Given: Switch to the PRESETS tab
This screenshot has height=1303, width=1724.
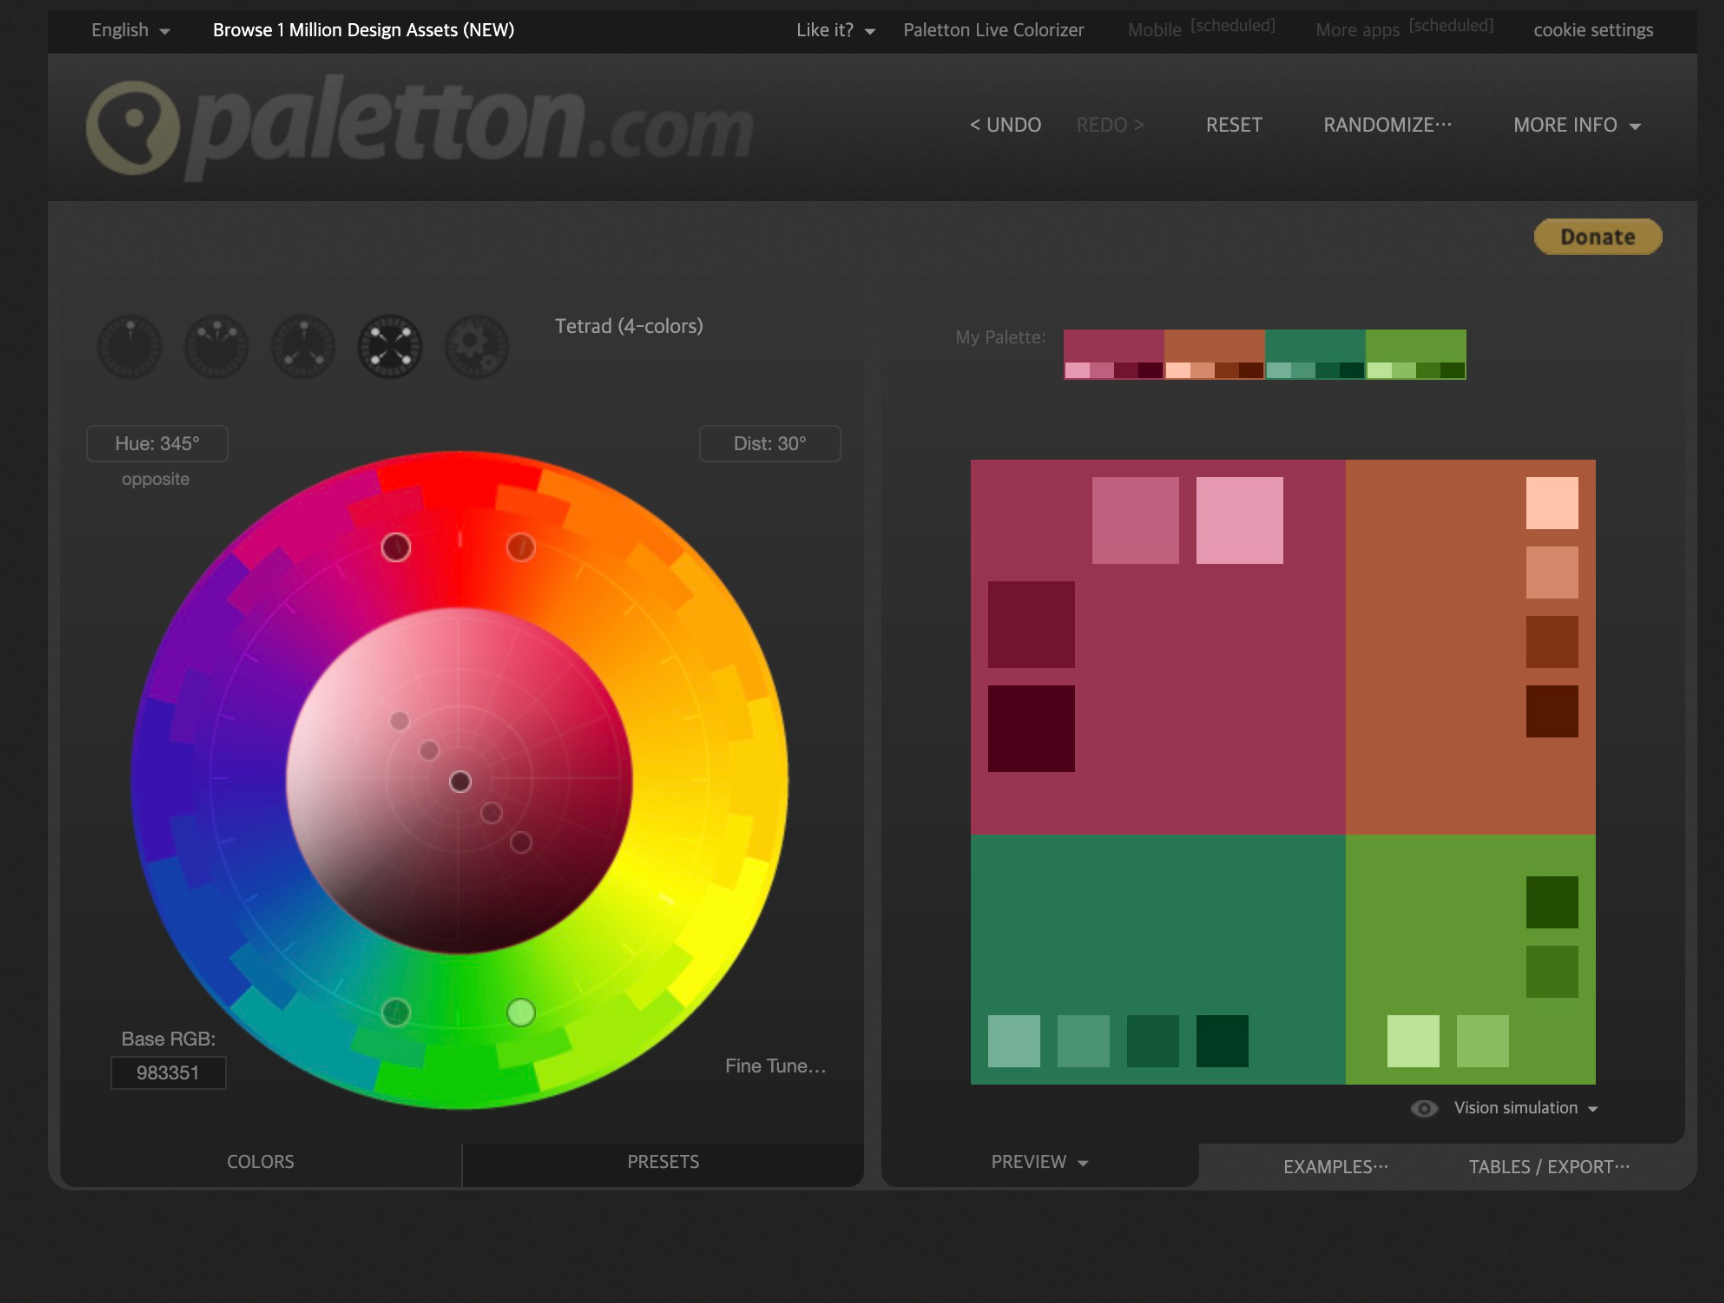Looking at the screenshot, I should (x=663, y=1162).
